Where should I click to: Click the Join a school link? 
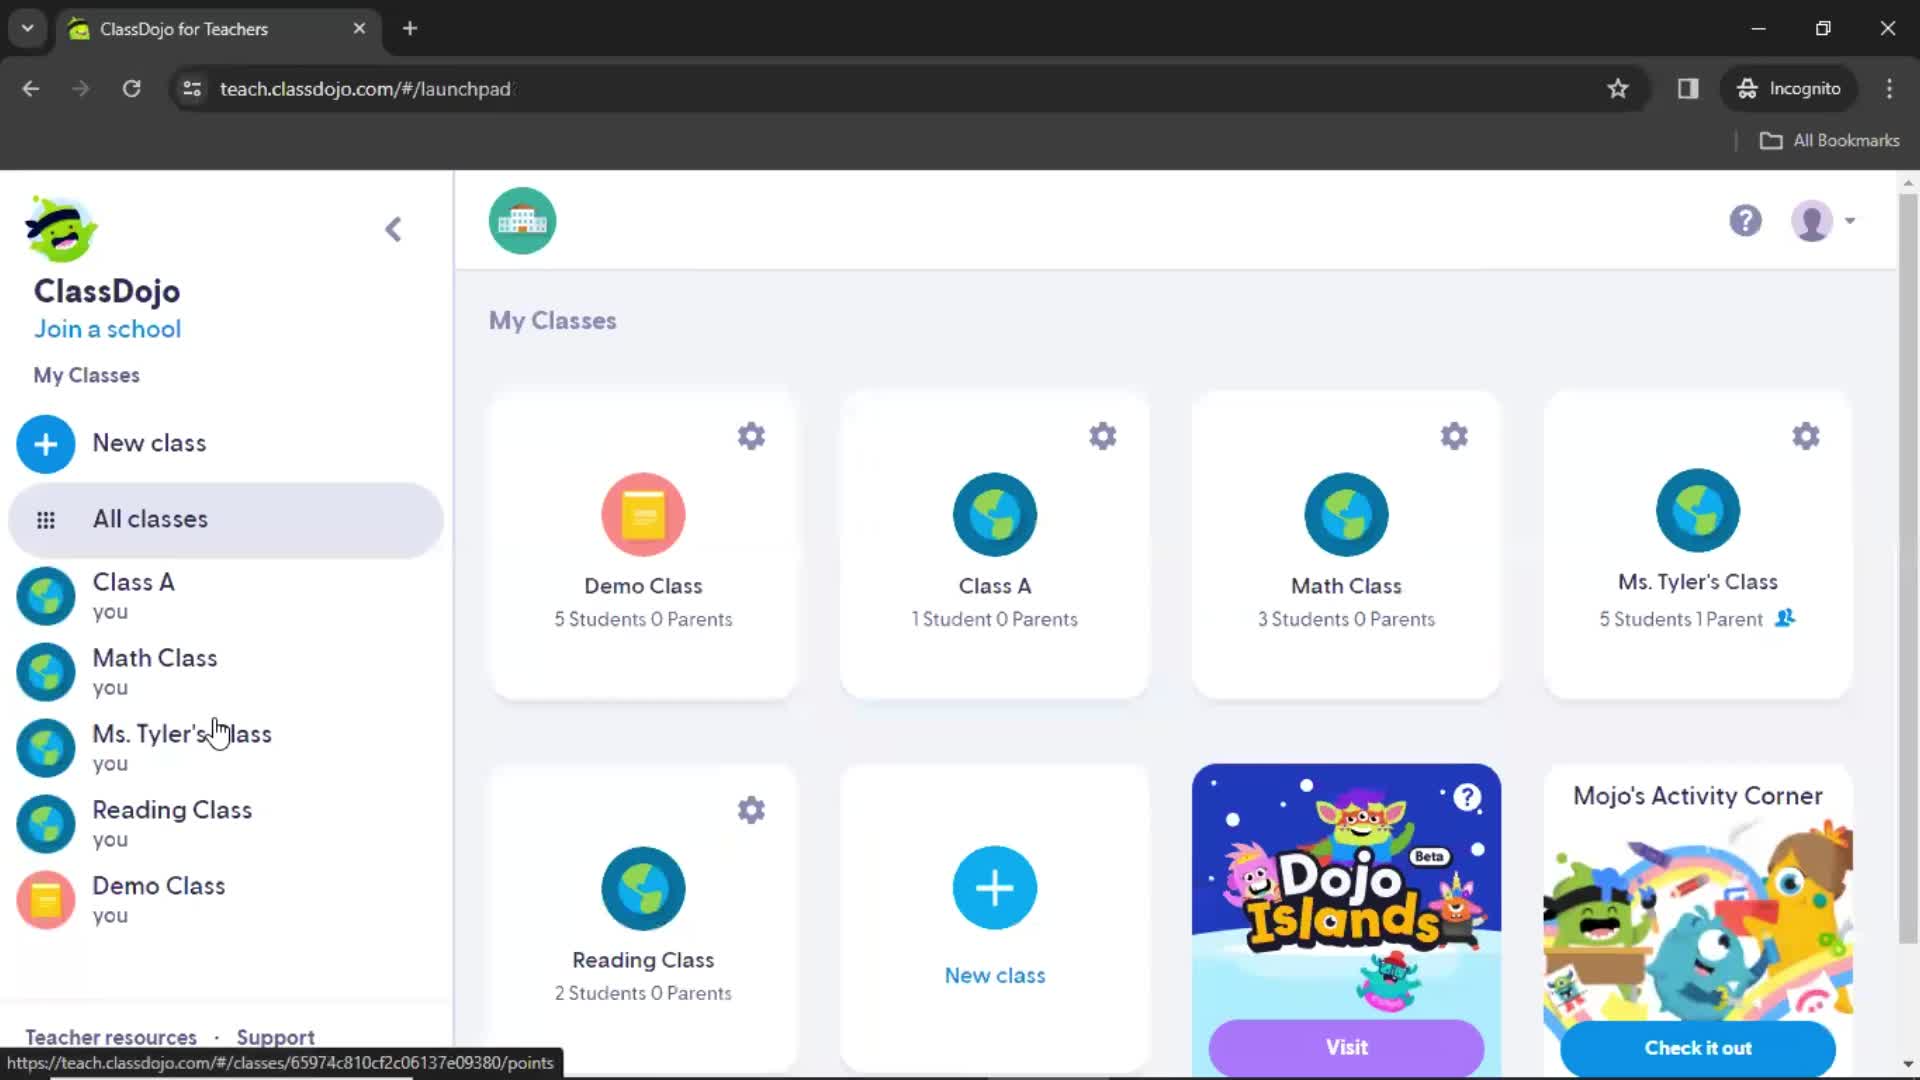[x=107, y=328]
